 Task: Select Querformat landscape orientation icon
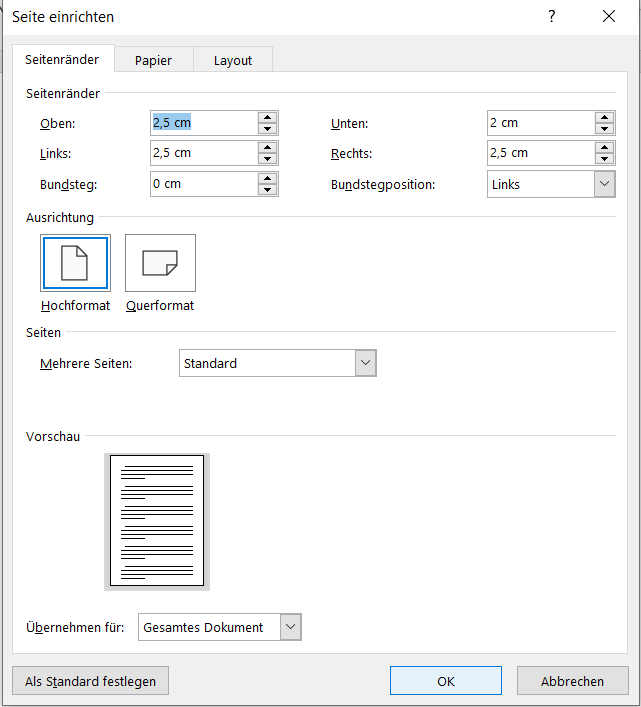click(160, 263)
